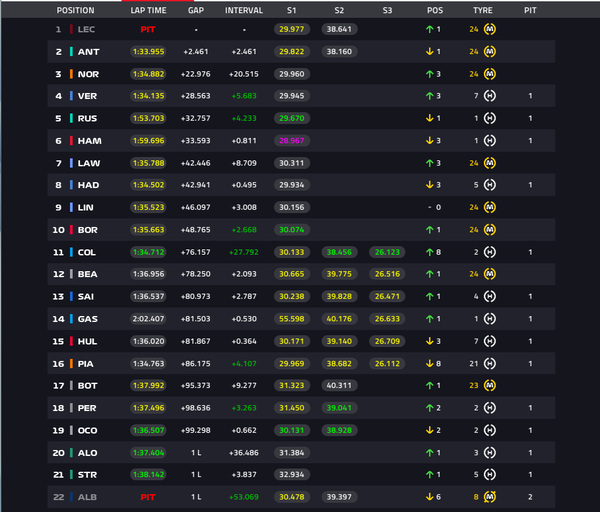Click the hard tyre icon for PIA
Viewport: 600px width, 512px height.
click(x=489, y=364)
